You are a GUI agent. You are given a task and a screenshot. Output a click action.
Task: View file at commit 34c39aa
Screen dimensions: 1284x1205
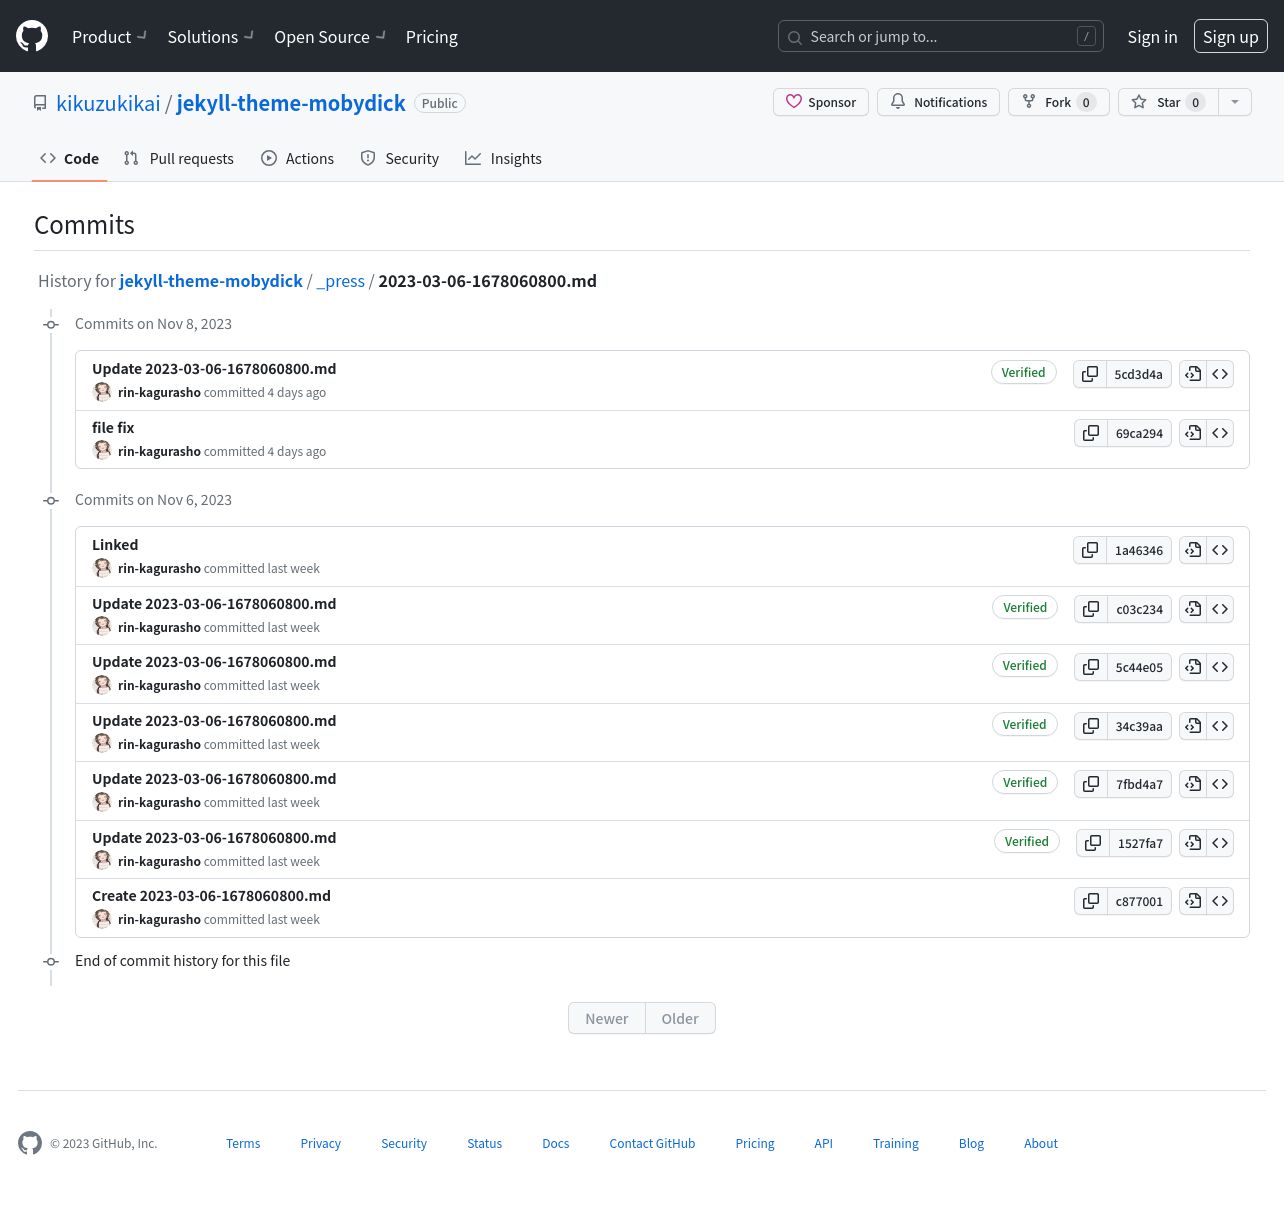pyautogui.click(x=1193, y=726)
